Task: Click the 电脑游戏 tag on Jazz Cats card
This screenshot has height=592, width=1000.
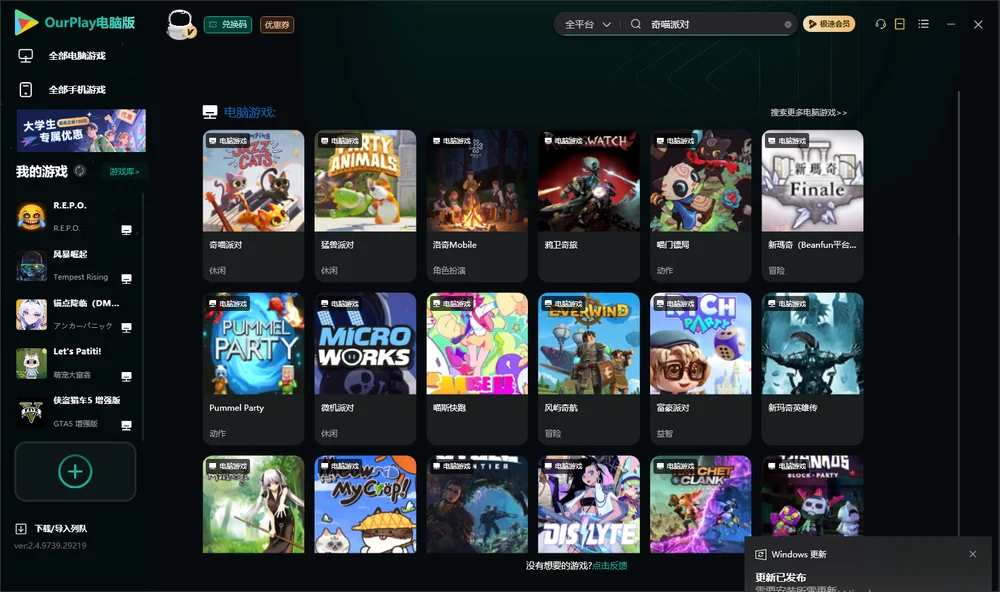Action: pyautogui.click(x=228, y=141)
